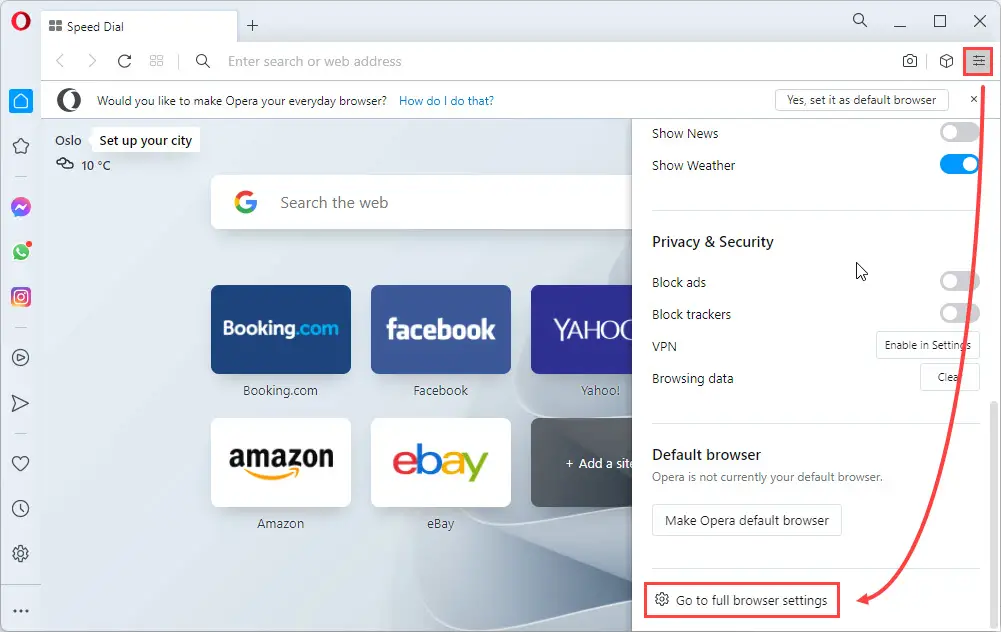Click the Google logo in search box

click(x=246, y=202)
